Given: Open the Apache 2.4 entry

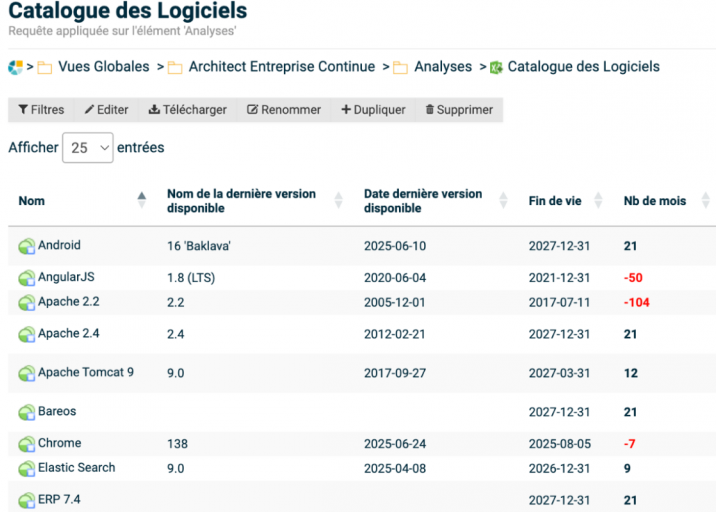Looking at the screenshot, I should (68, 334).
